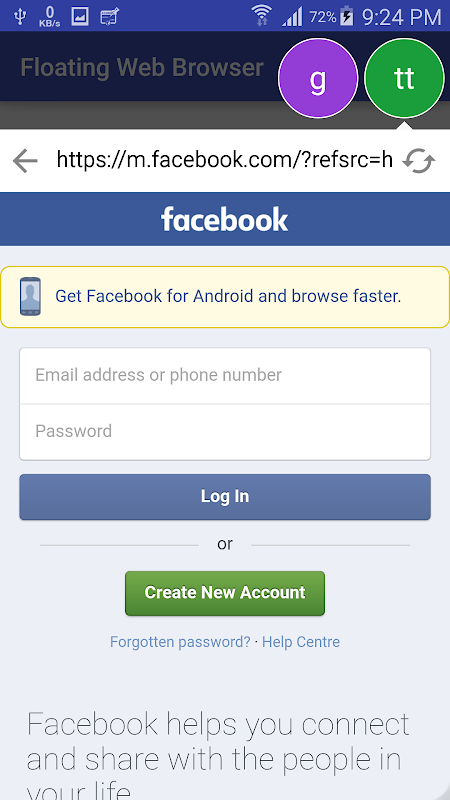
Task: Reload the page with the refresh icon
Action: click(419, 161)
